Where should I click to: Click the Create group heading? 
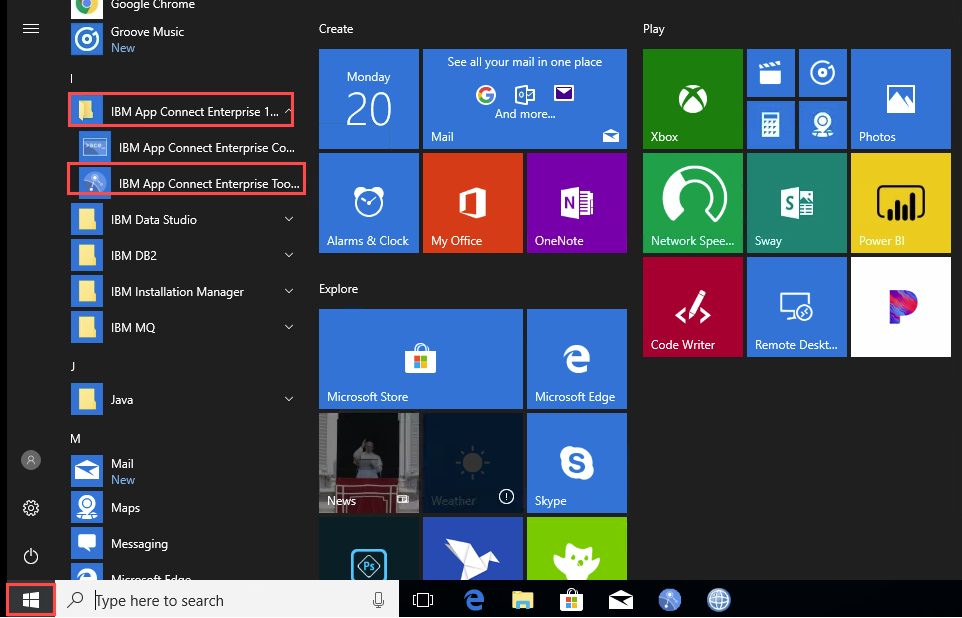pyautogui.click(x=336, y=29)
